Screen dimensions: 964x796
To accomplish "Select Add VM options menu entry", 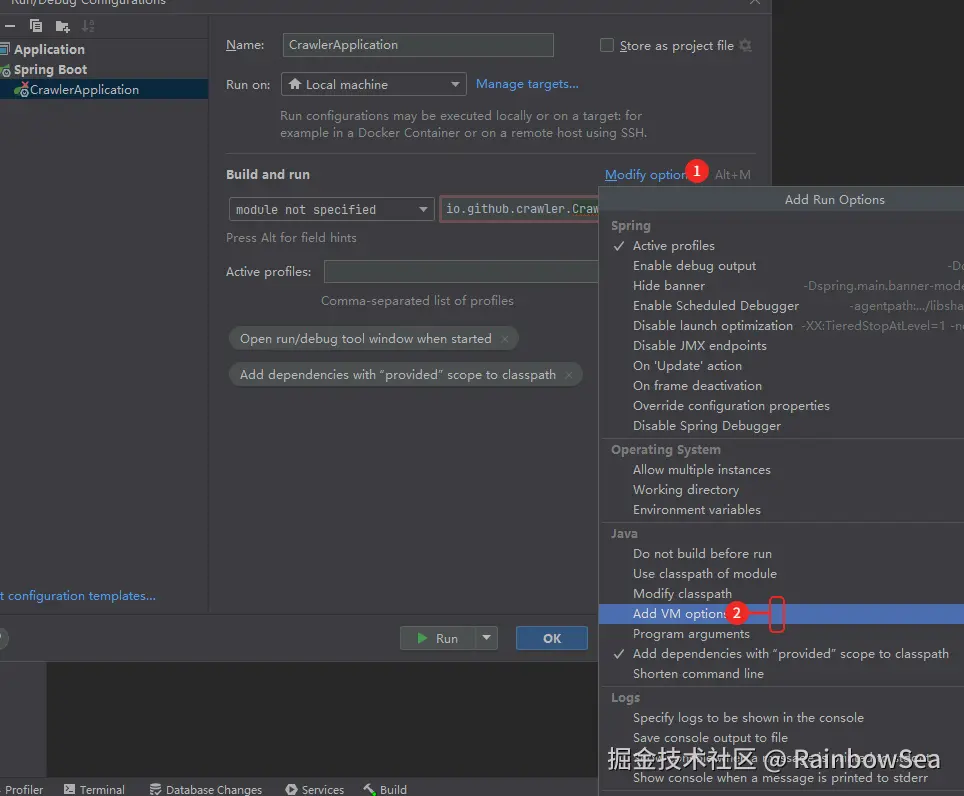I will (680, 614).
